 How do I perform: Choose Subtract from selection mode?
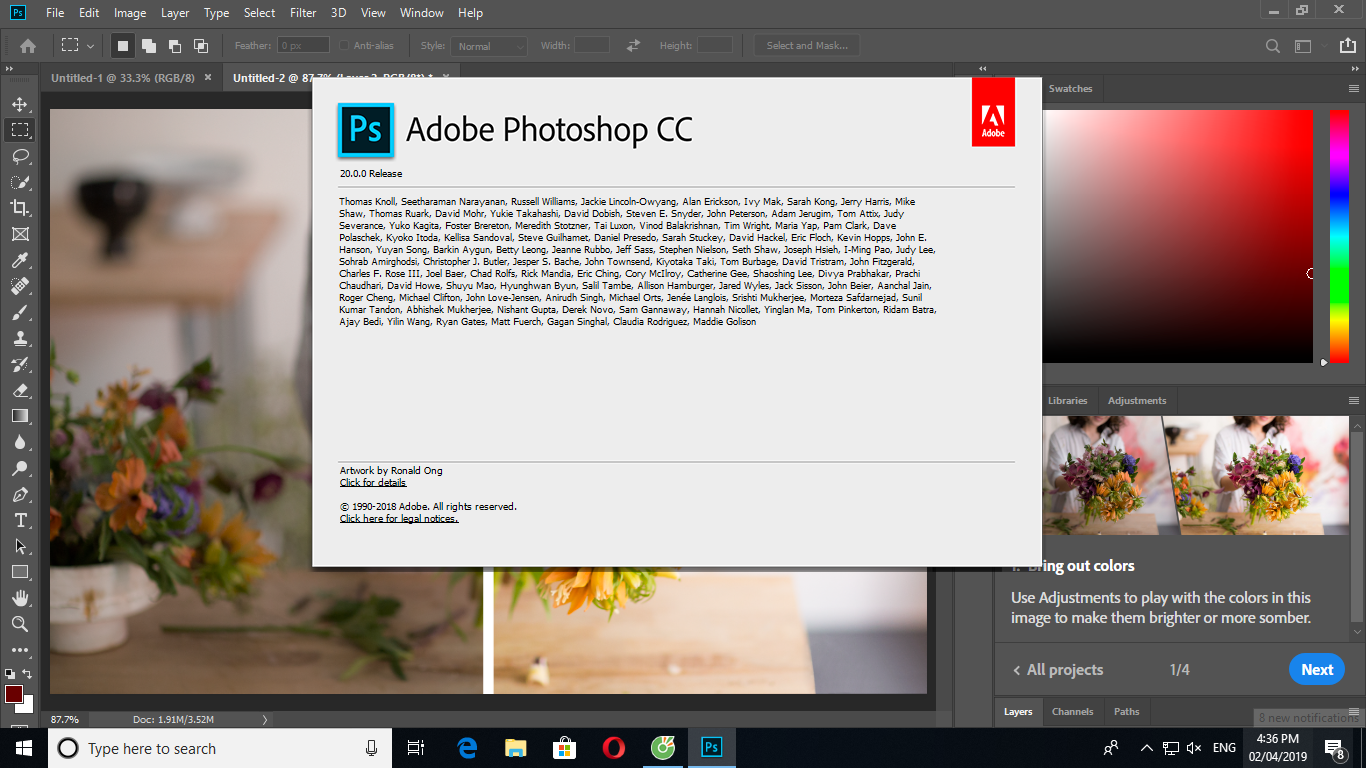point(175,46)
